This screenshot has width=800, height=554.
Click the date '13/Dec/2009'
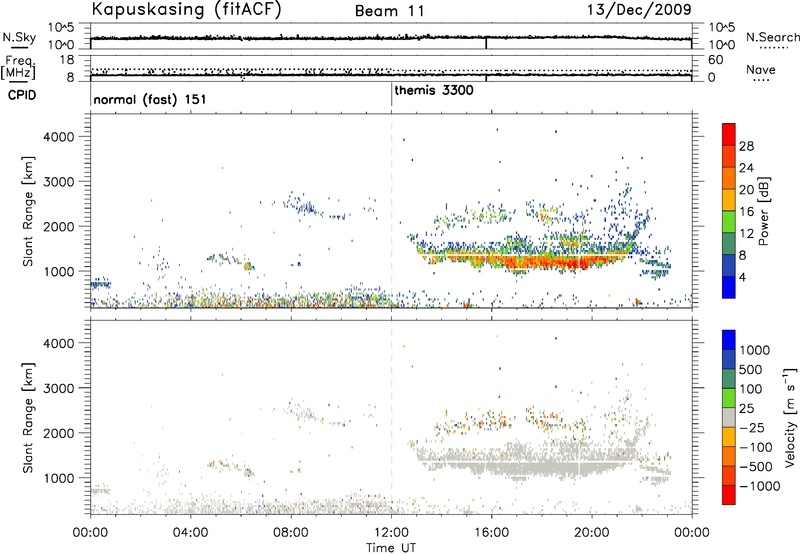(639, 10)
